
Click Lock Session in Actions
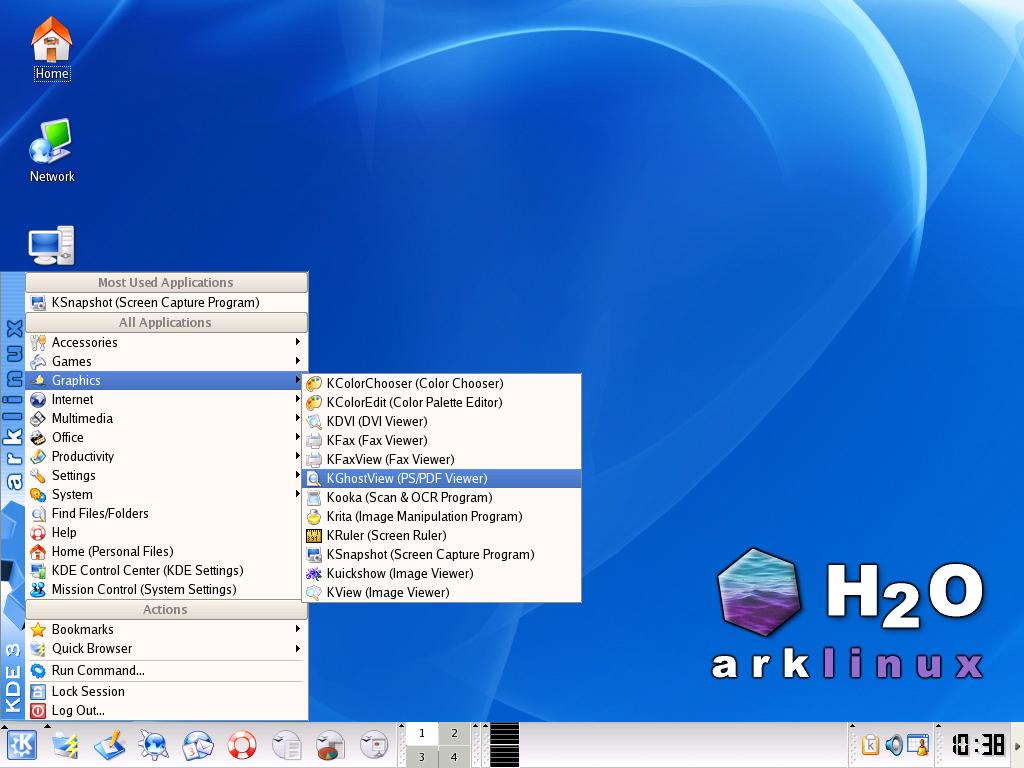coord(167,691)
